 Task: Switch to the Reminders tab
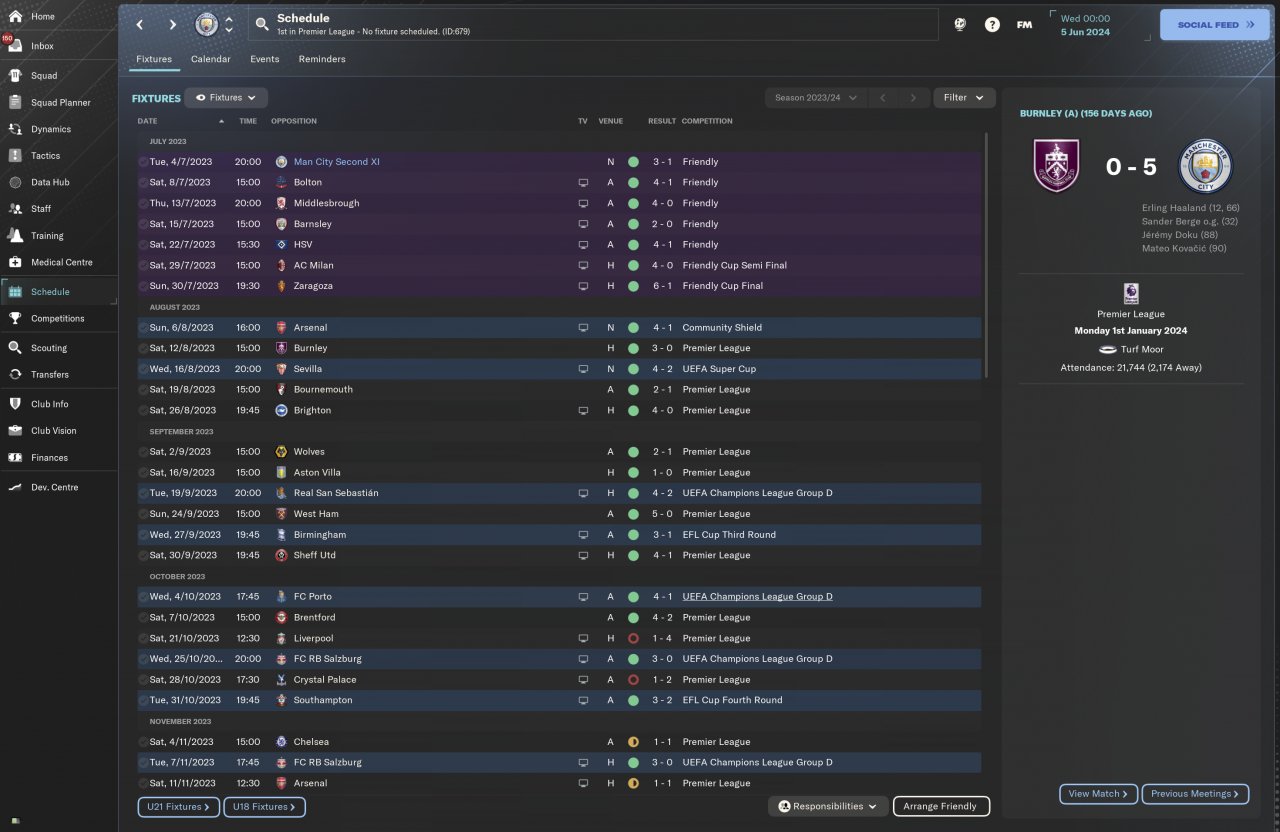coord(322,59)
